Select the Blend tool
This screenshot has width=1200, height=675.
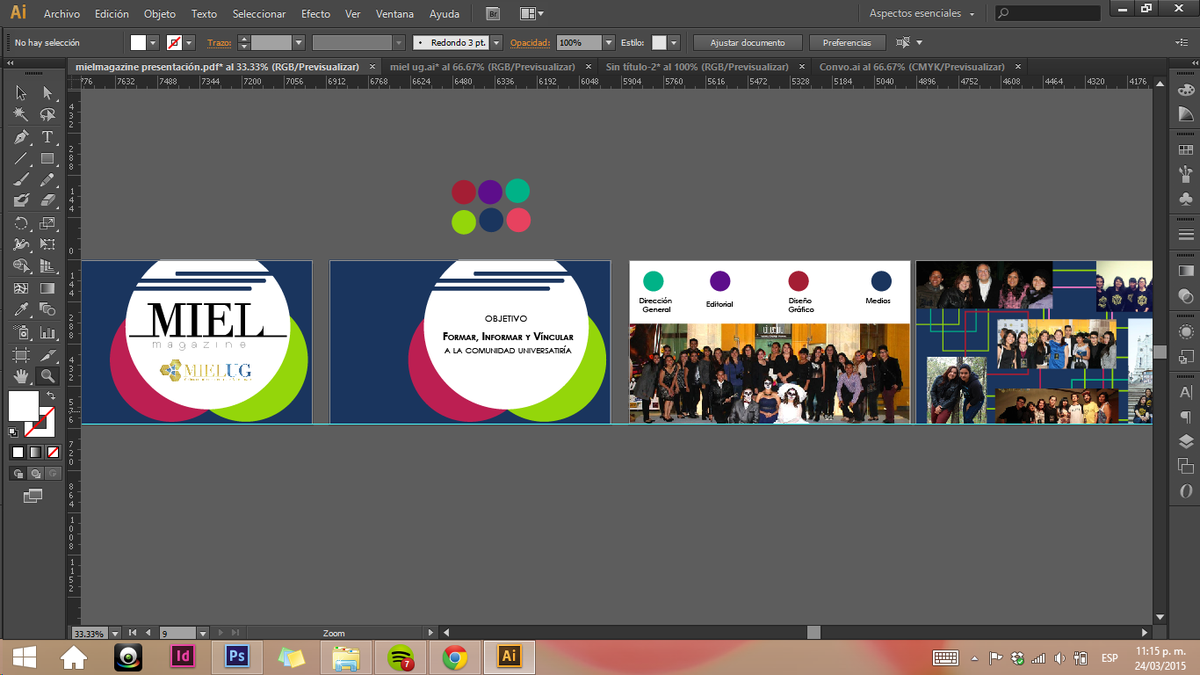(x=47, y=310)
